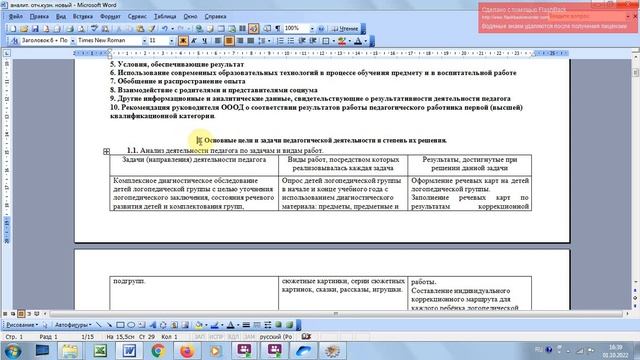Open the Сервис menu
640x360 pixels.
(x=137, y=17)
